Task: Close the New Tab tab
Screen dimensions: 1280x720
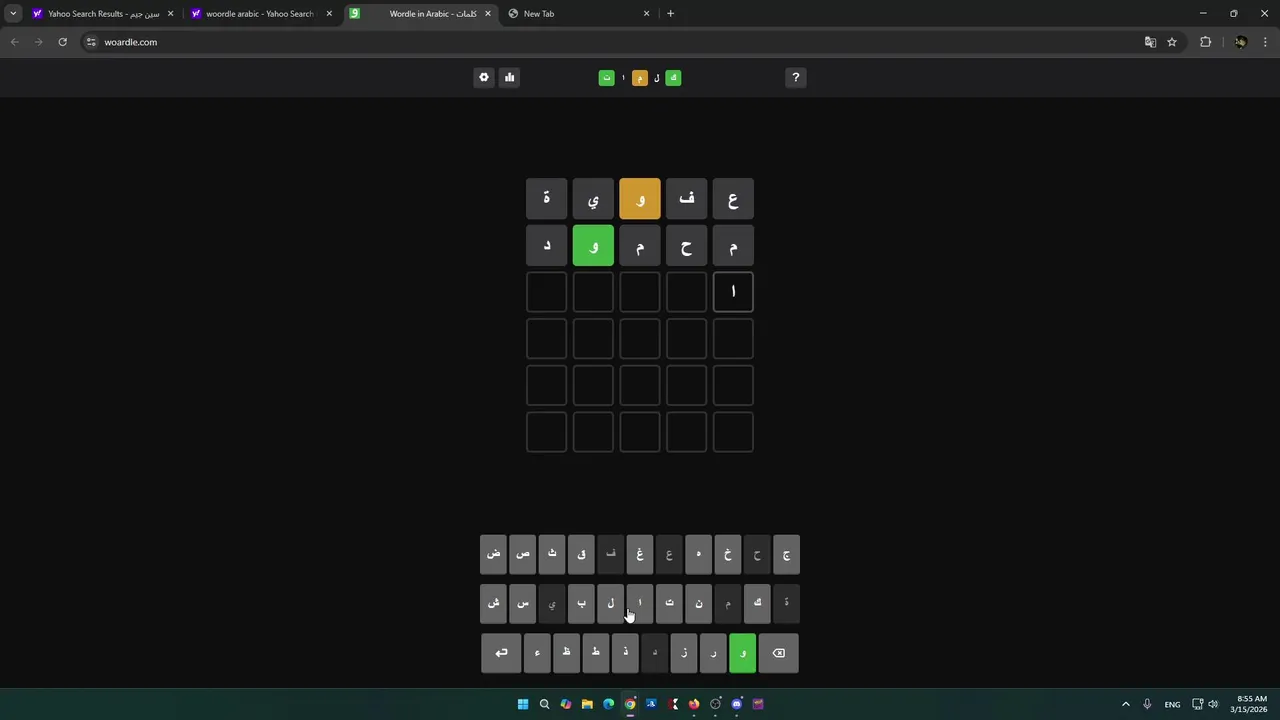Action: tap(646, 14)
